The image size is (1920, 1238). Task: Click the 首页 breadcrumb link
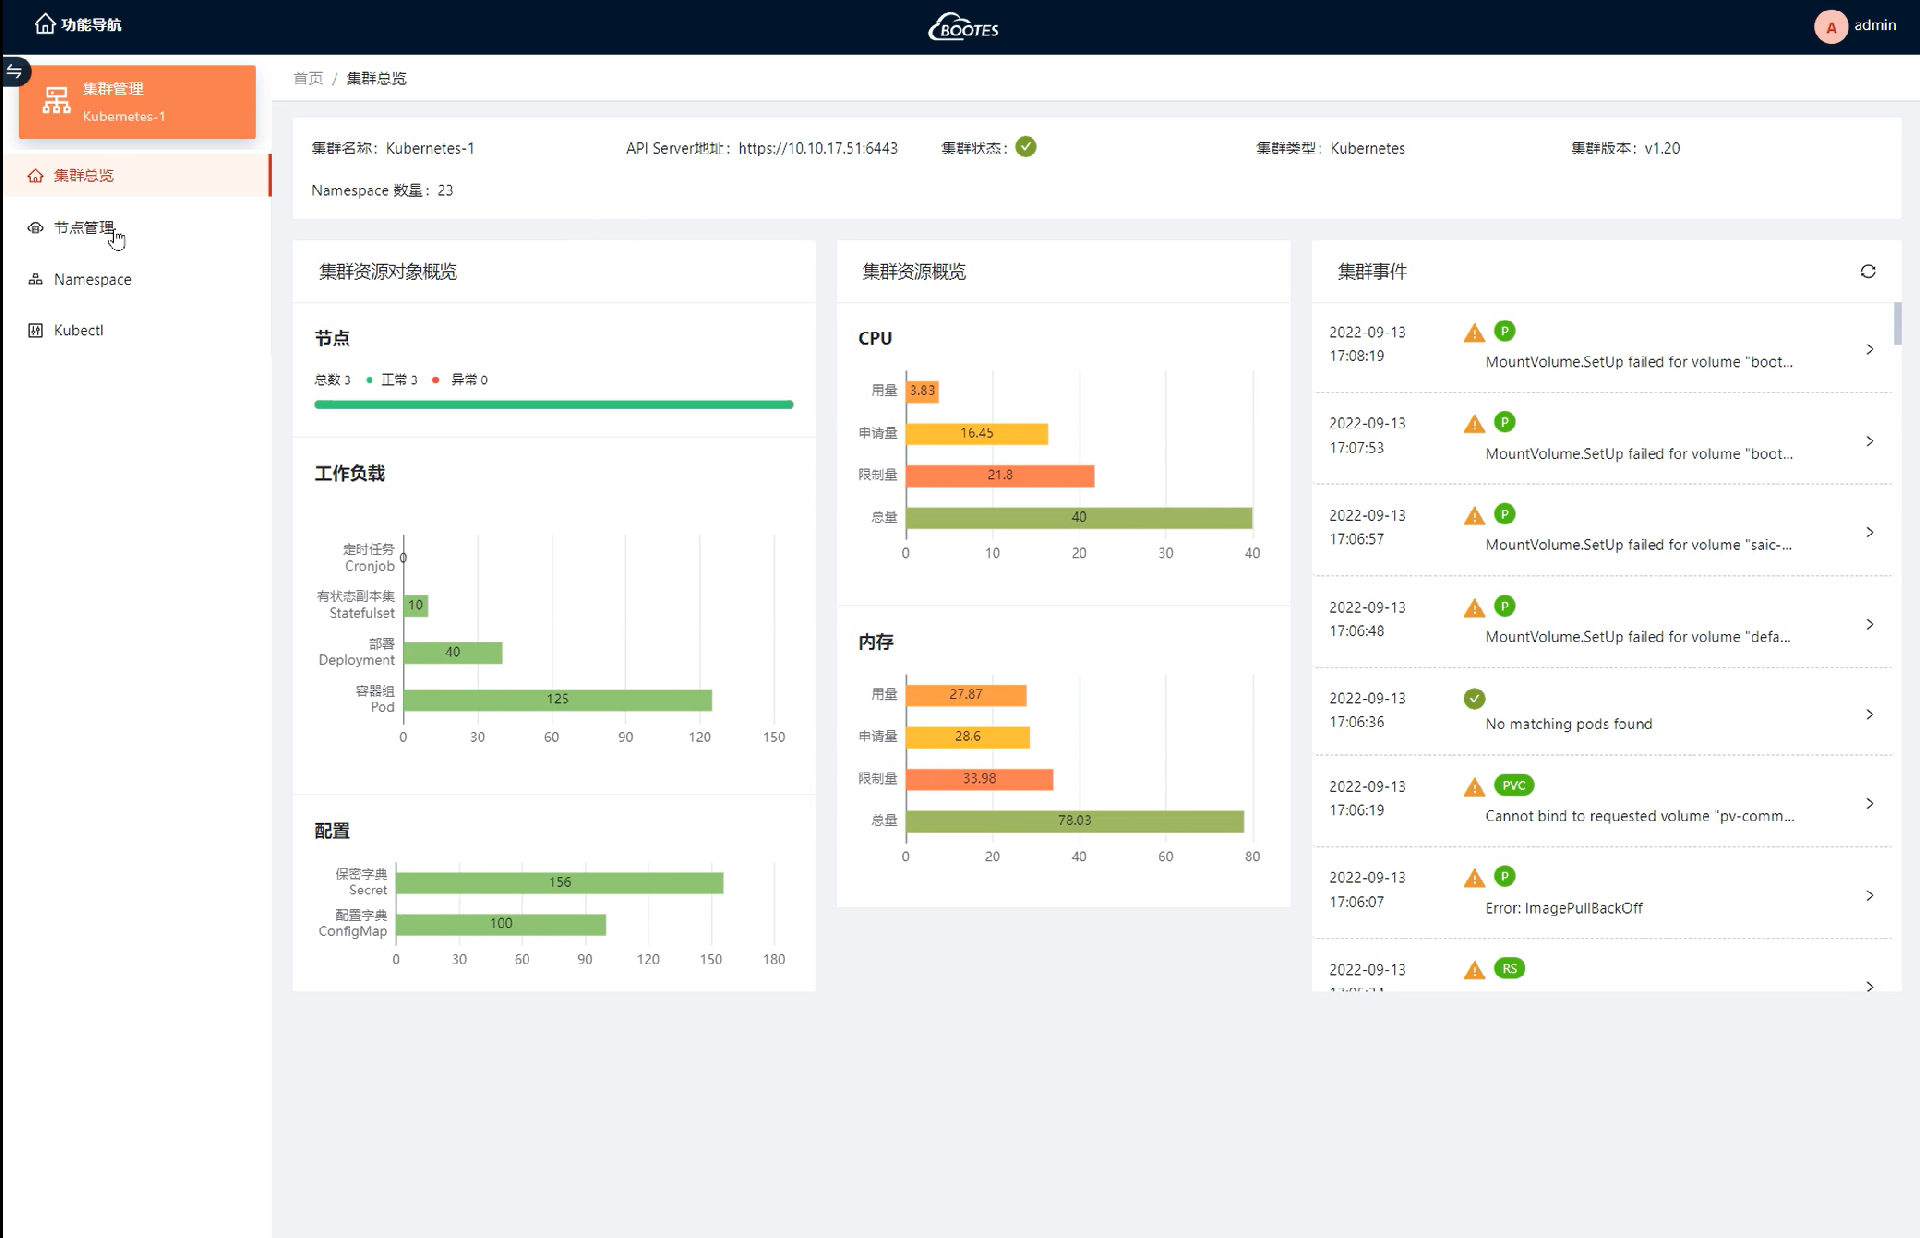308,78
